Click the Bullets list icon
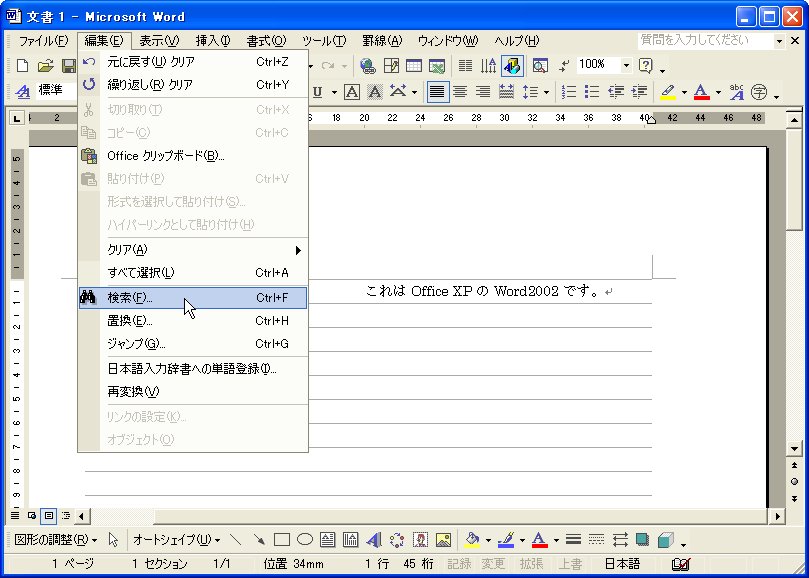 [x=591, y=92]
